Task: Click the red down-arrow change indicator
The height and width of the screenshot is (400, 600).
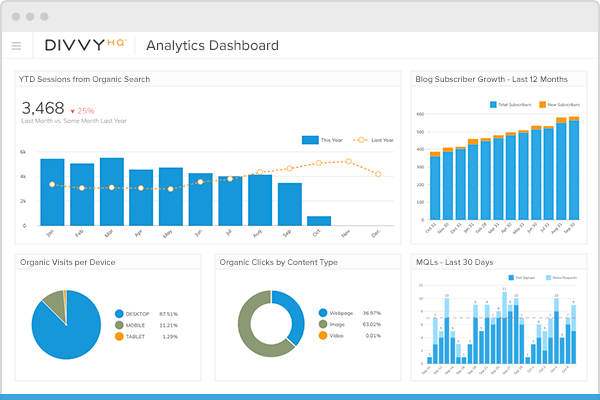Action: click(72, 110)
